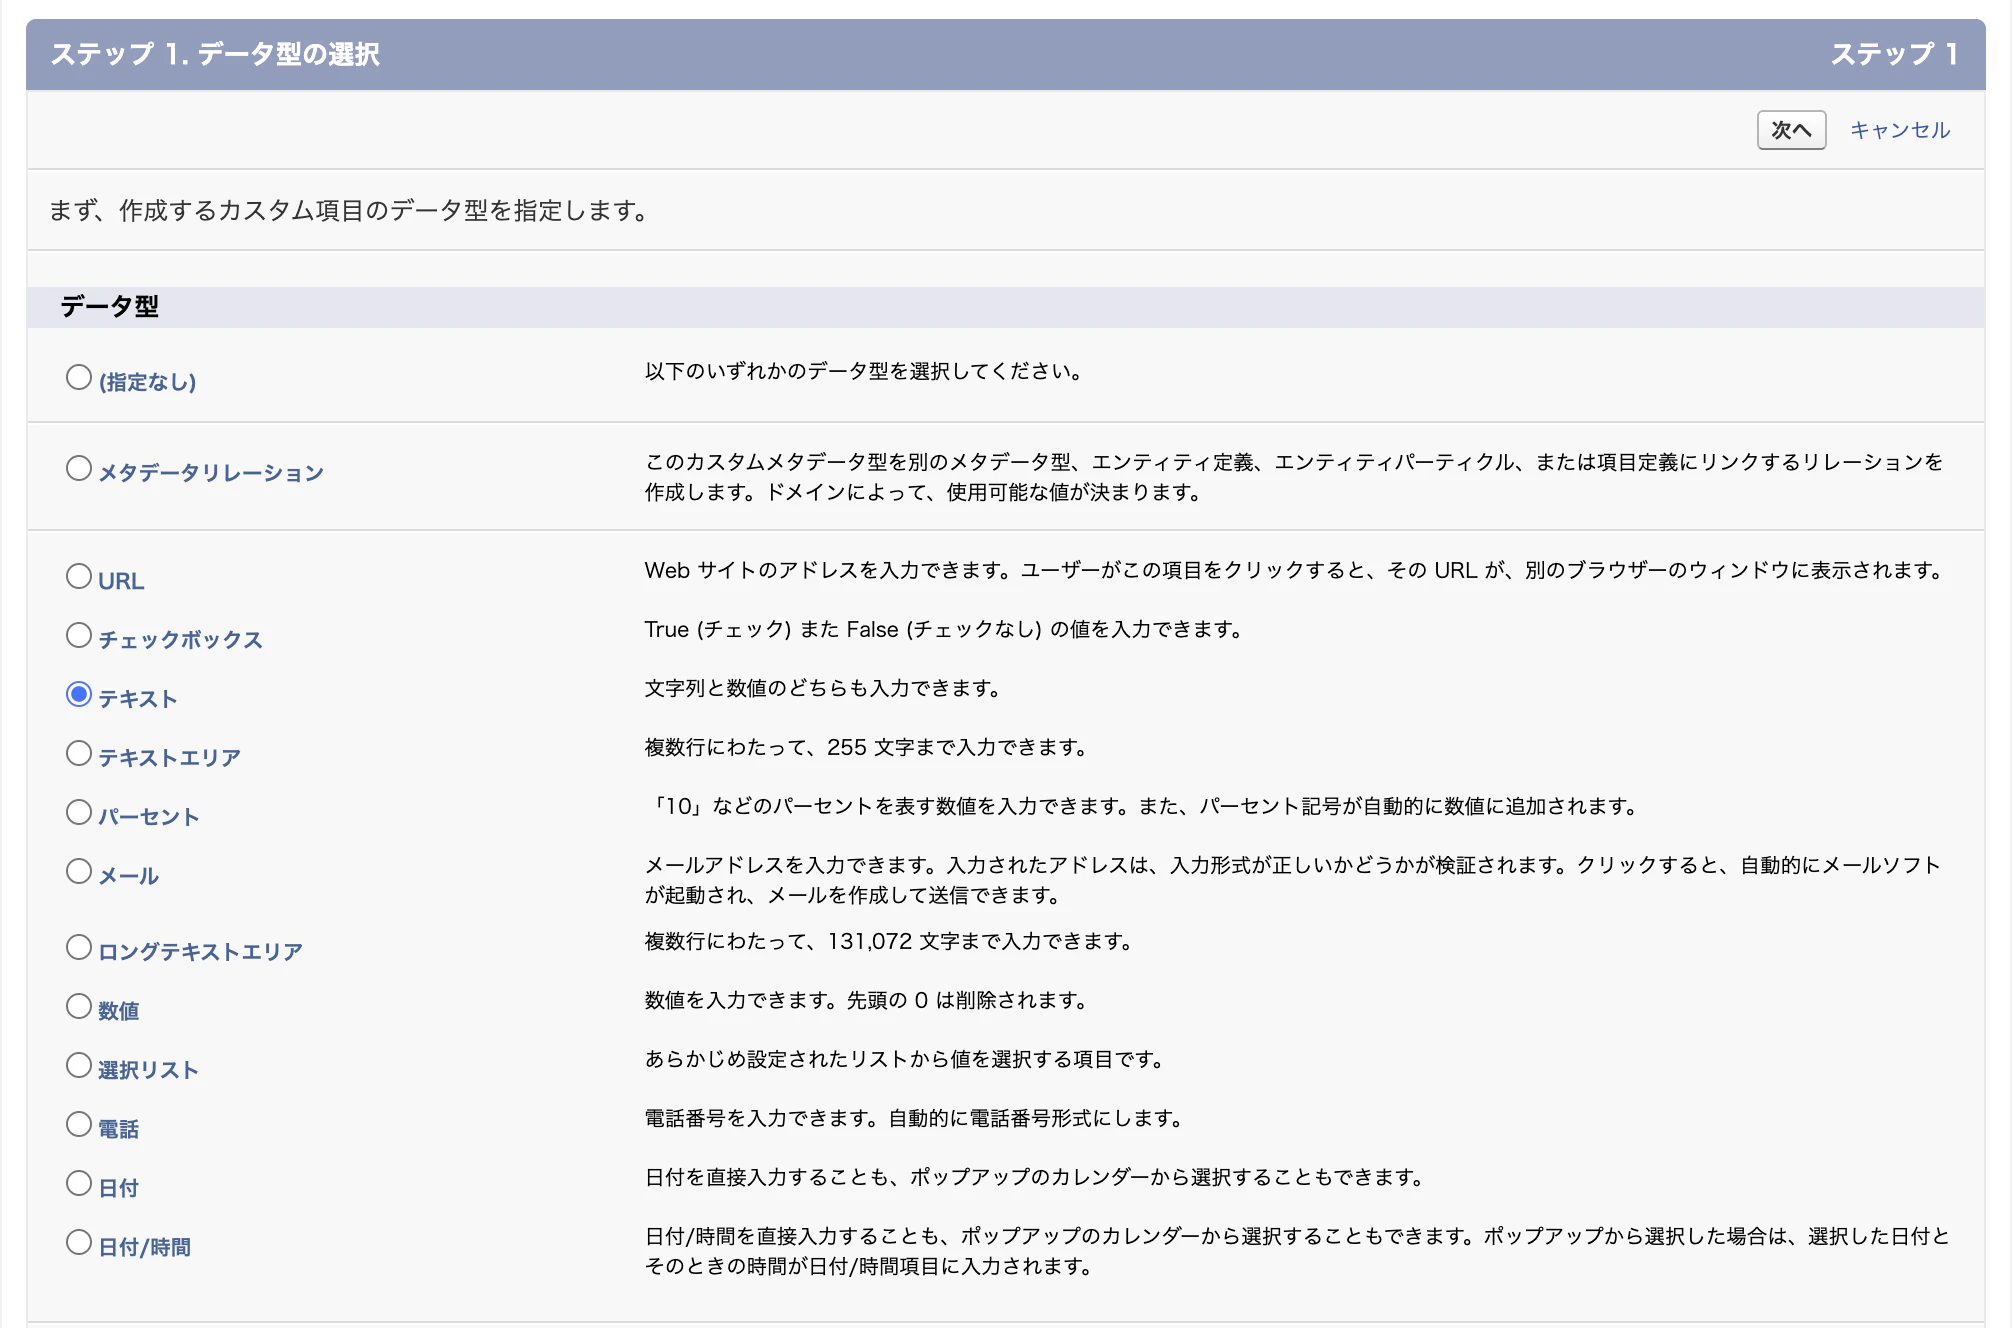Image resolution: width=2014 pixels, height=1328 pixels.
Task: Select the 日付/時間 radio button
Action: (79, 1242)
